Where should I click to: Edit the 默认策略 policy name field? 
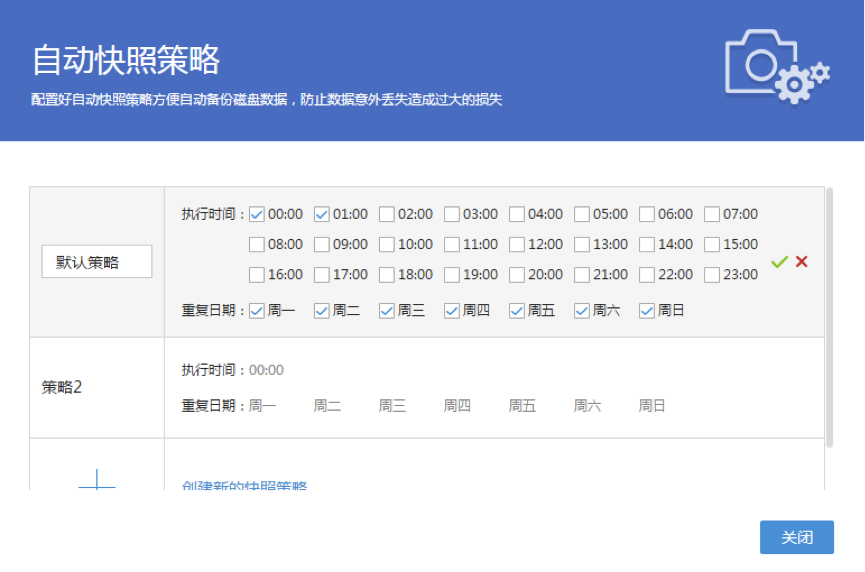97,262
